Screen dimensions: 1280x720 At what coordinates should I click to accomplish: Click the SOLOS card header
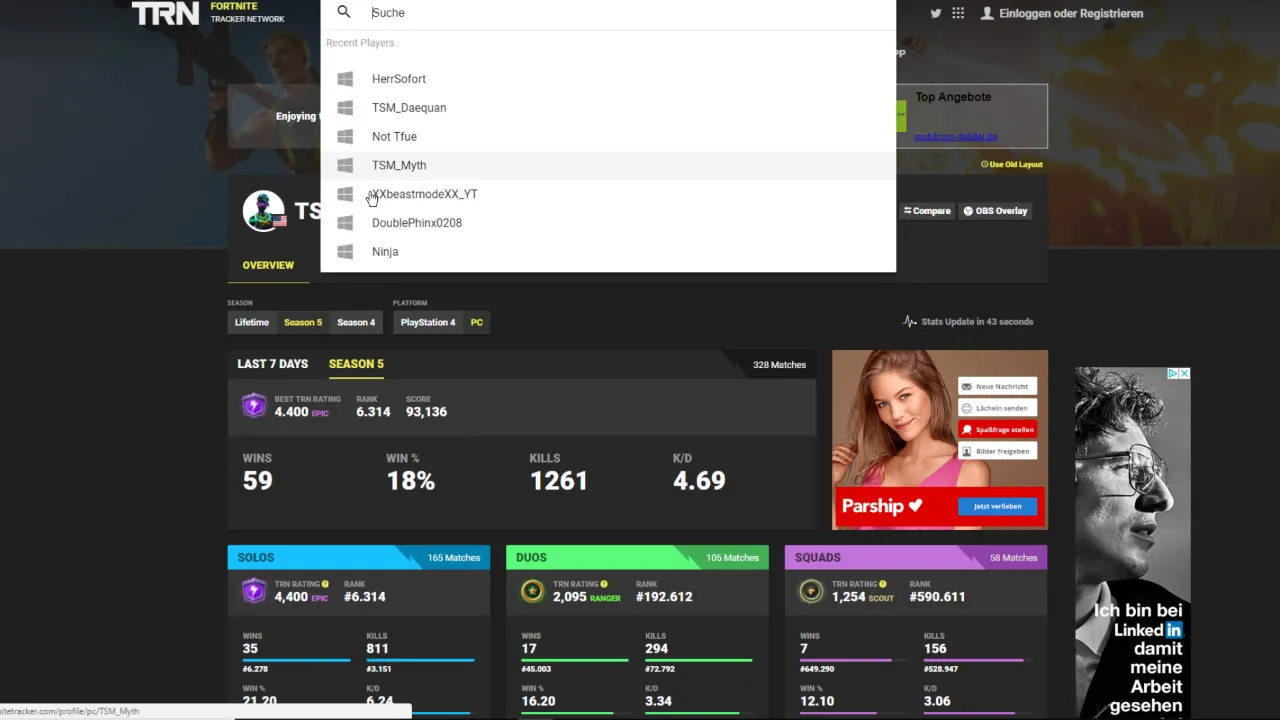pos(359,557)
